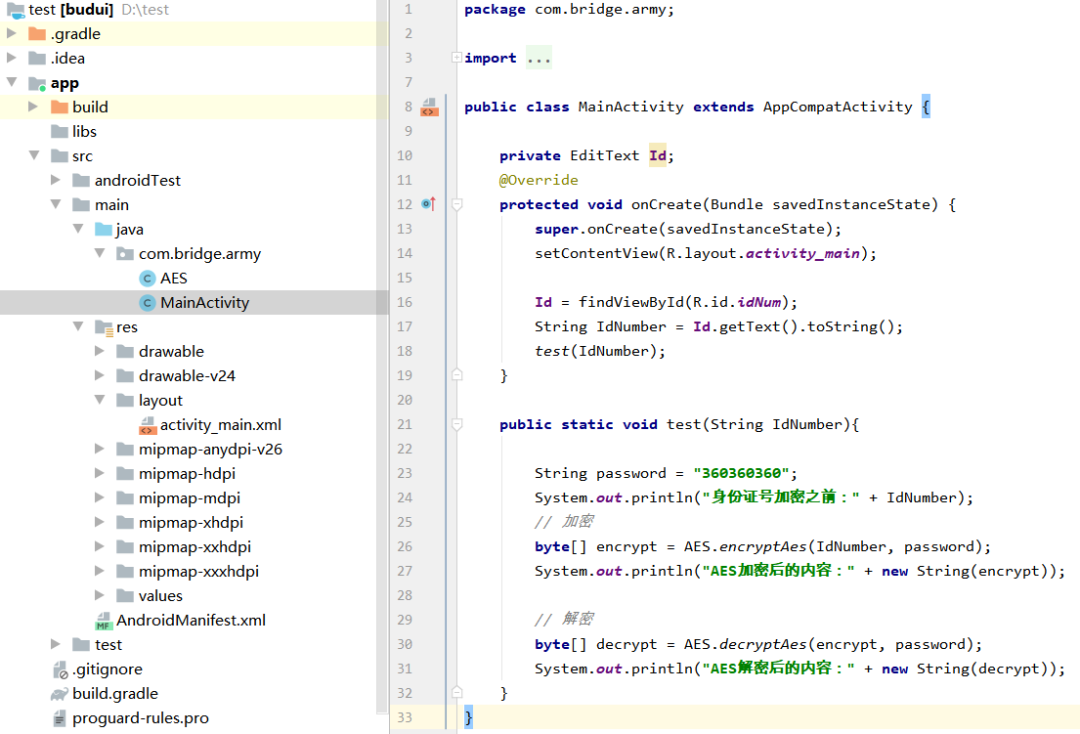This screenshot has width=1080, height=734.
Task: Click the "360360360" password string literal
Action: click(x=740, y=473)
